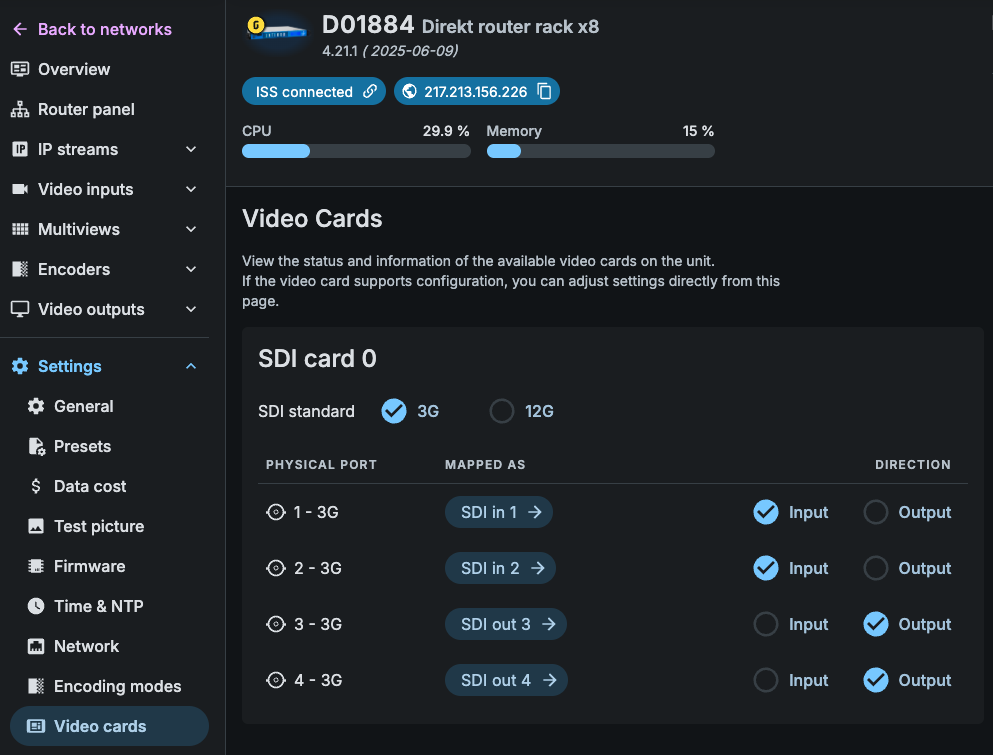Click the Network port icon
Screen dimensions: 993x755
(x=36, y=646)
